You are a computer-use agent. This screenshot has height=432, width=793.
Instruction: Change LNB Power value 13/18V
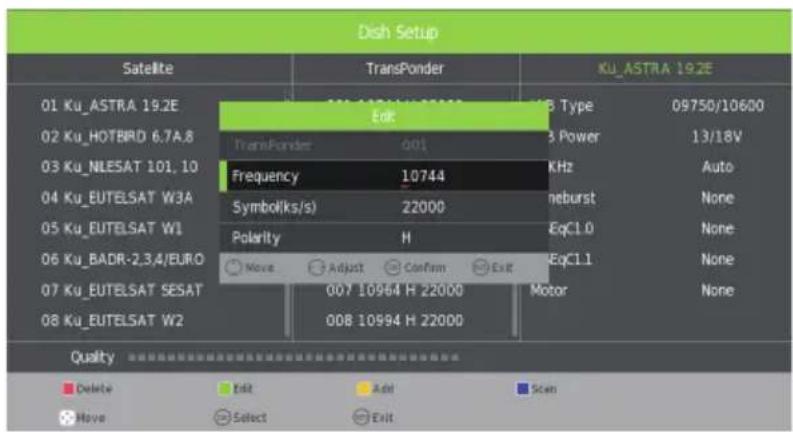(x=717, y=137)
